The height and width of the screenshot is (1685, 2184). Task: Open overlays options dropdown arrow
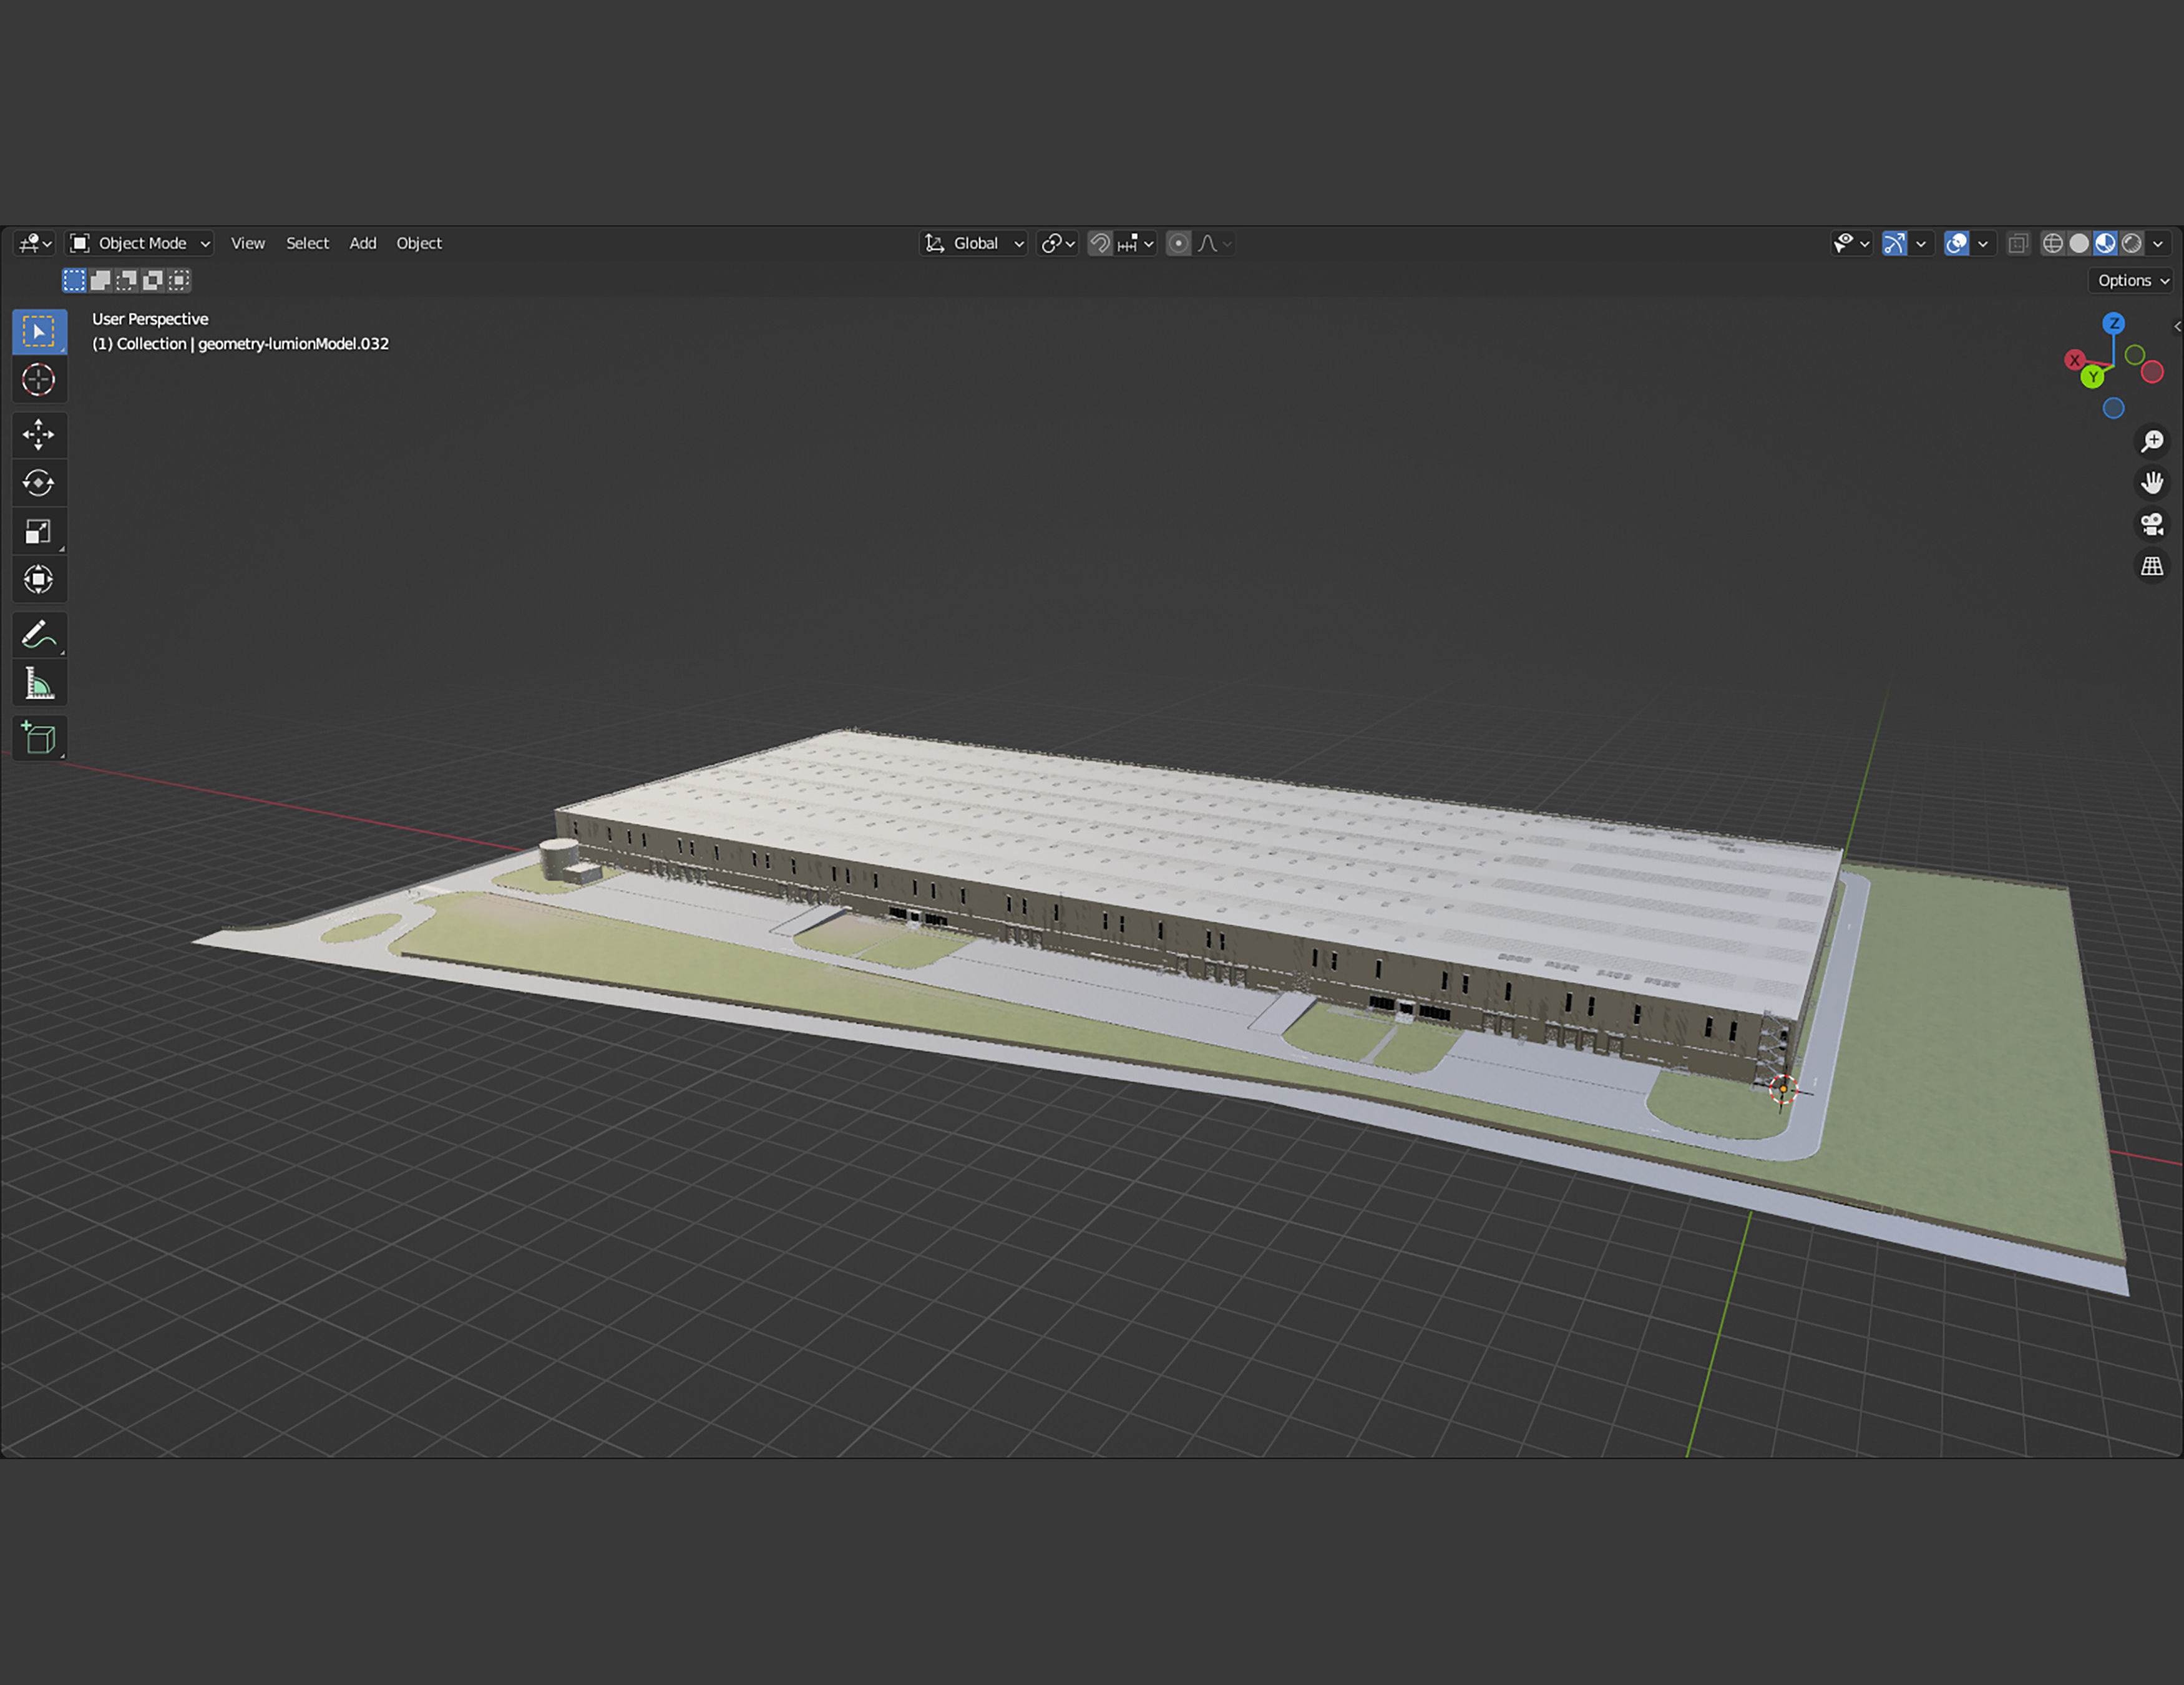(1983, 243)
